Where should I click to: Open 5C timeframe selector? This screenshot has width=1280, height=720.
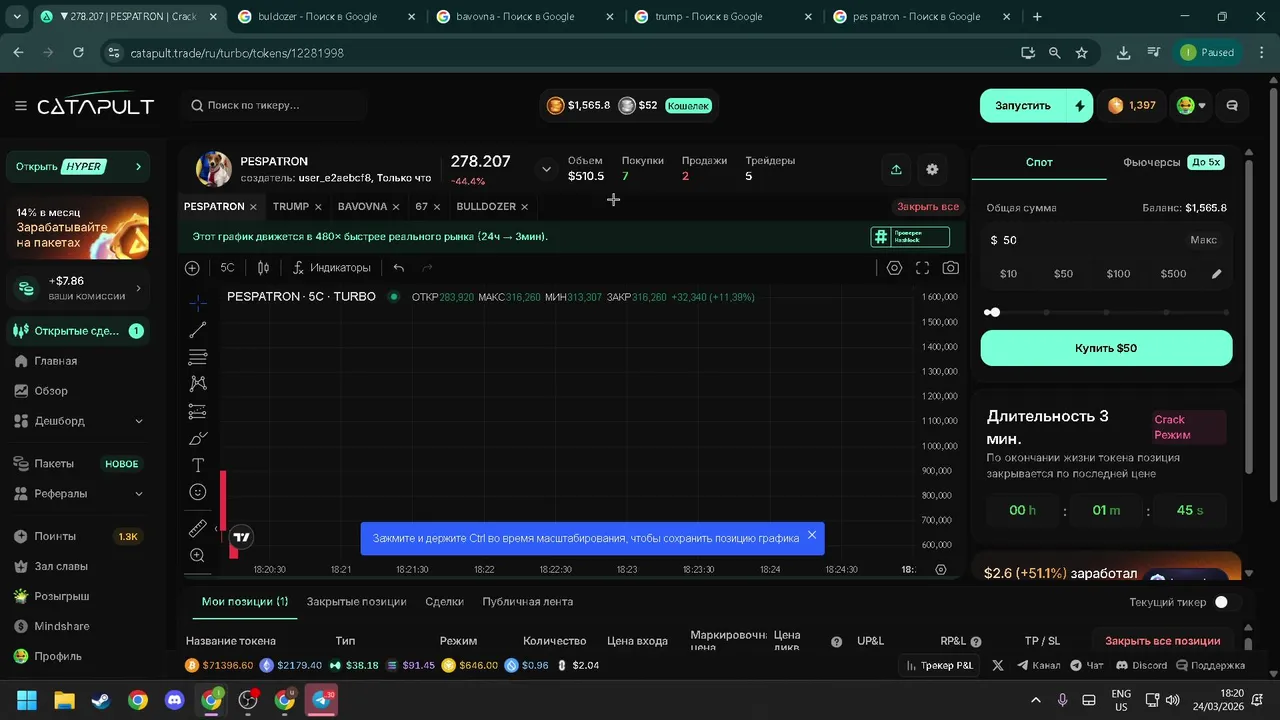[227, 268]
